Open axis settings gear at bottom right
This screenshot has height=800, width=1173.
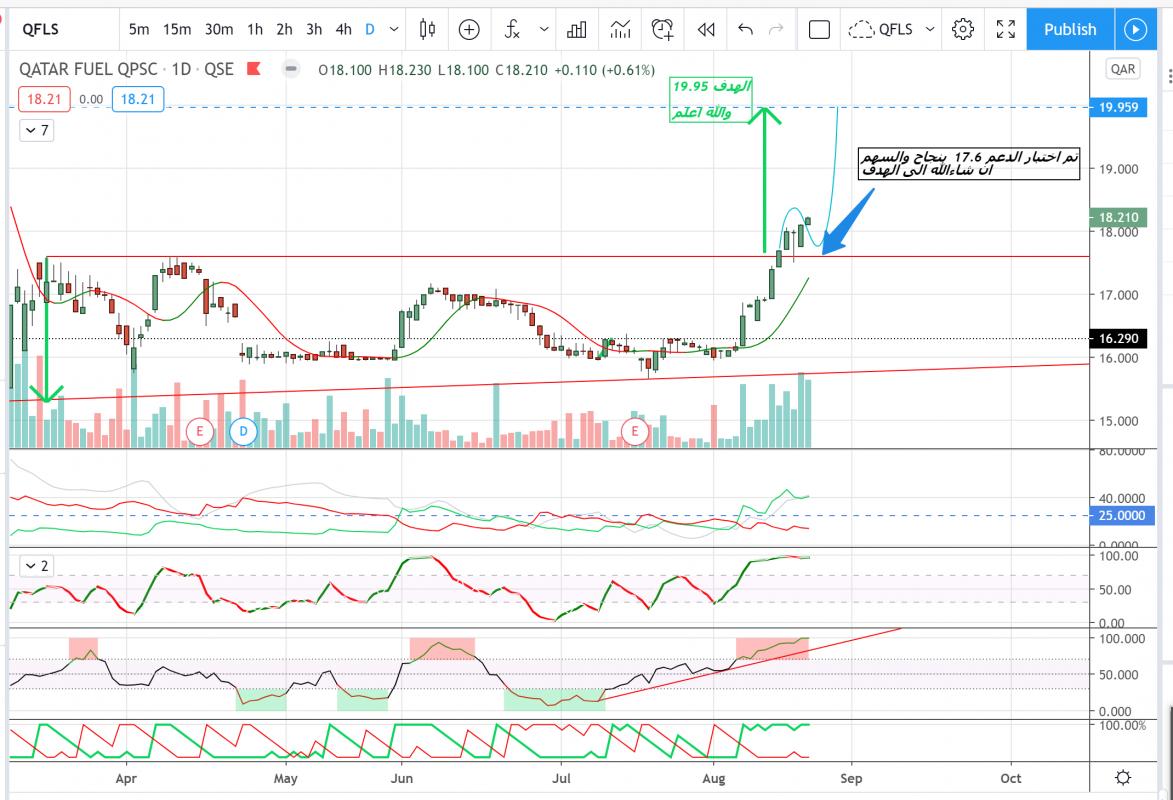pos(1123,778)
